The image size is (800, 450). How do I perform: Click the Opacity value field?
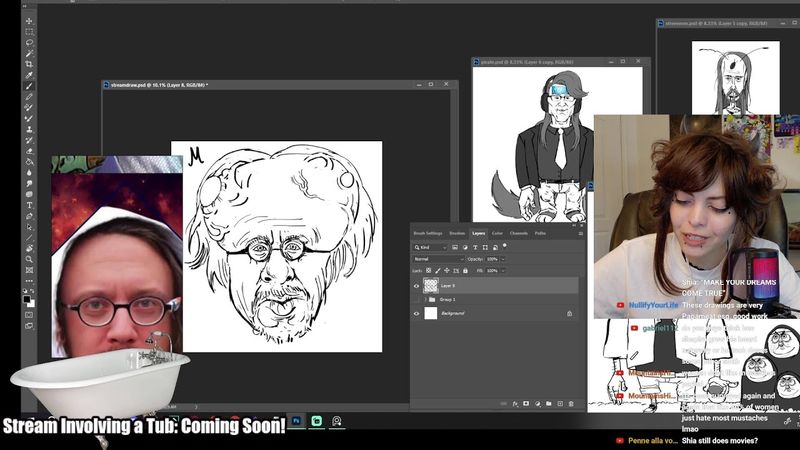click(x=492, y=259)
